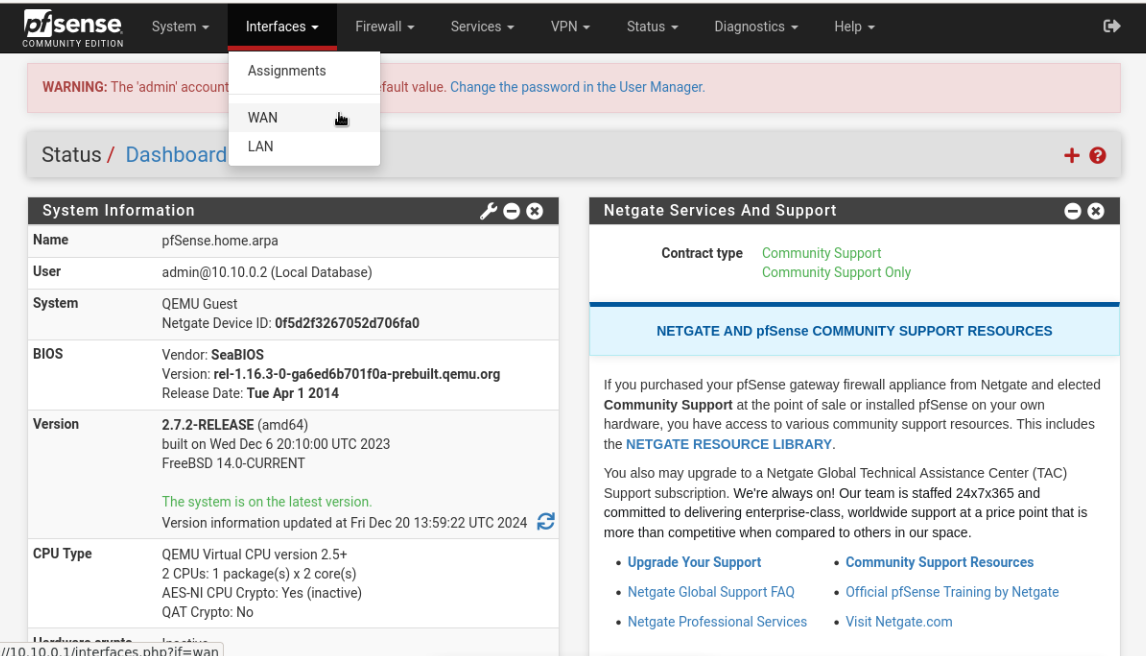Expand the Services dropdown menu
This screenshot has width=1146, height=656.
(482, 27)
